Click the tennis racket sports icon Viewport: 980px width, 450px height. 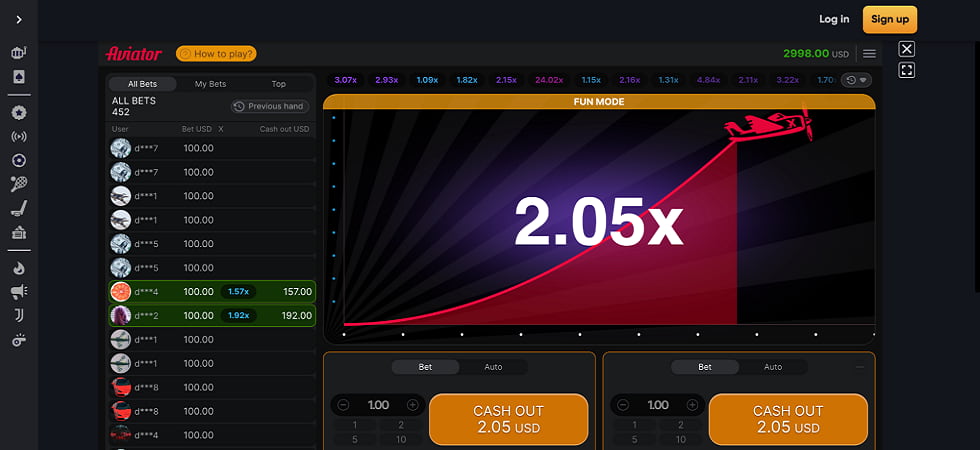(19, 184)
